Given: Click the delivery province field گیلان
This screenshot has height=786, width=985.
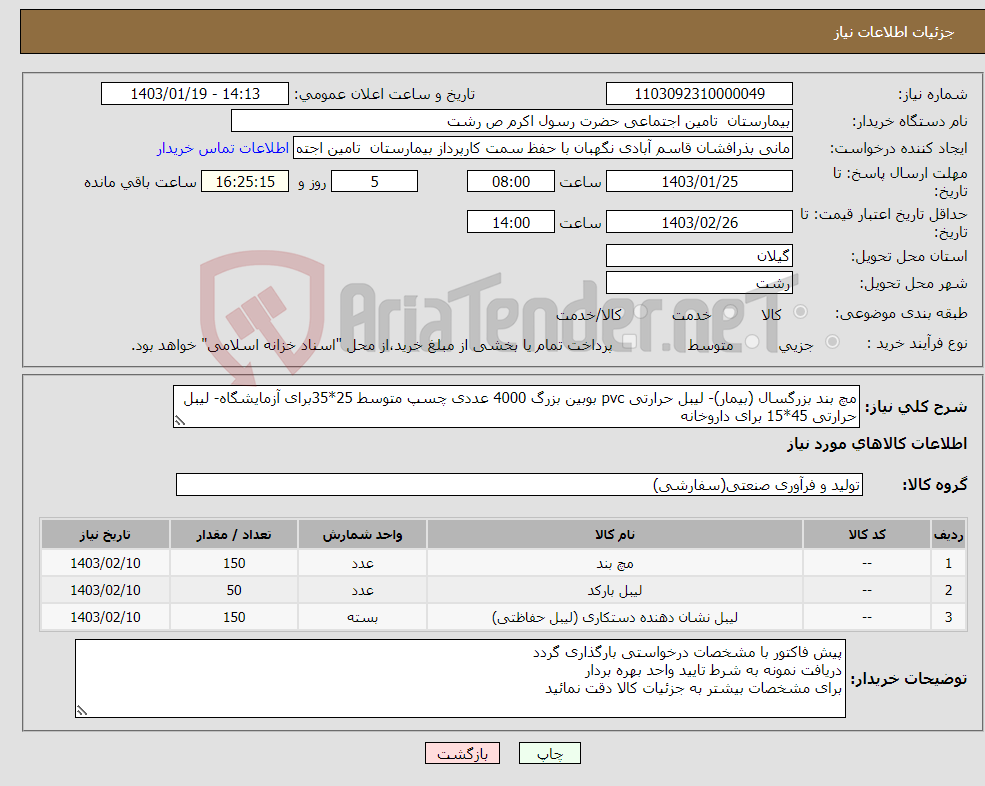Looking at the screenshot, I should (699, 256).
